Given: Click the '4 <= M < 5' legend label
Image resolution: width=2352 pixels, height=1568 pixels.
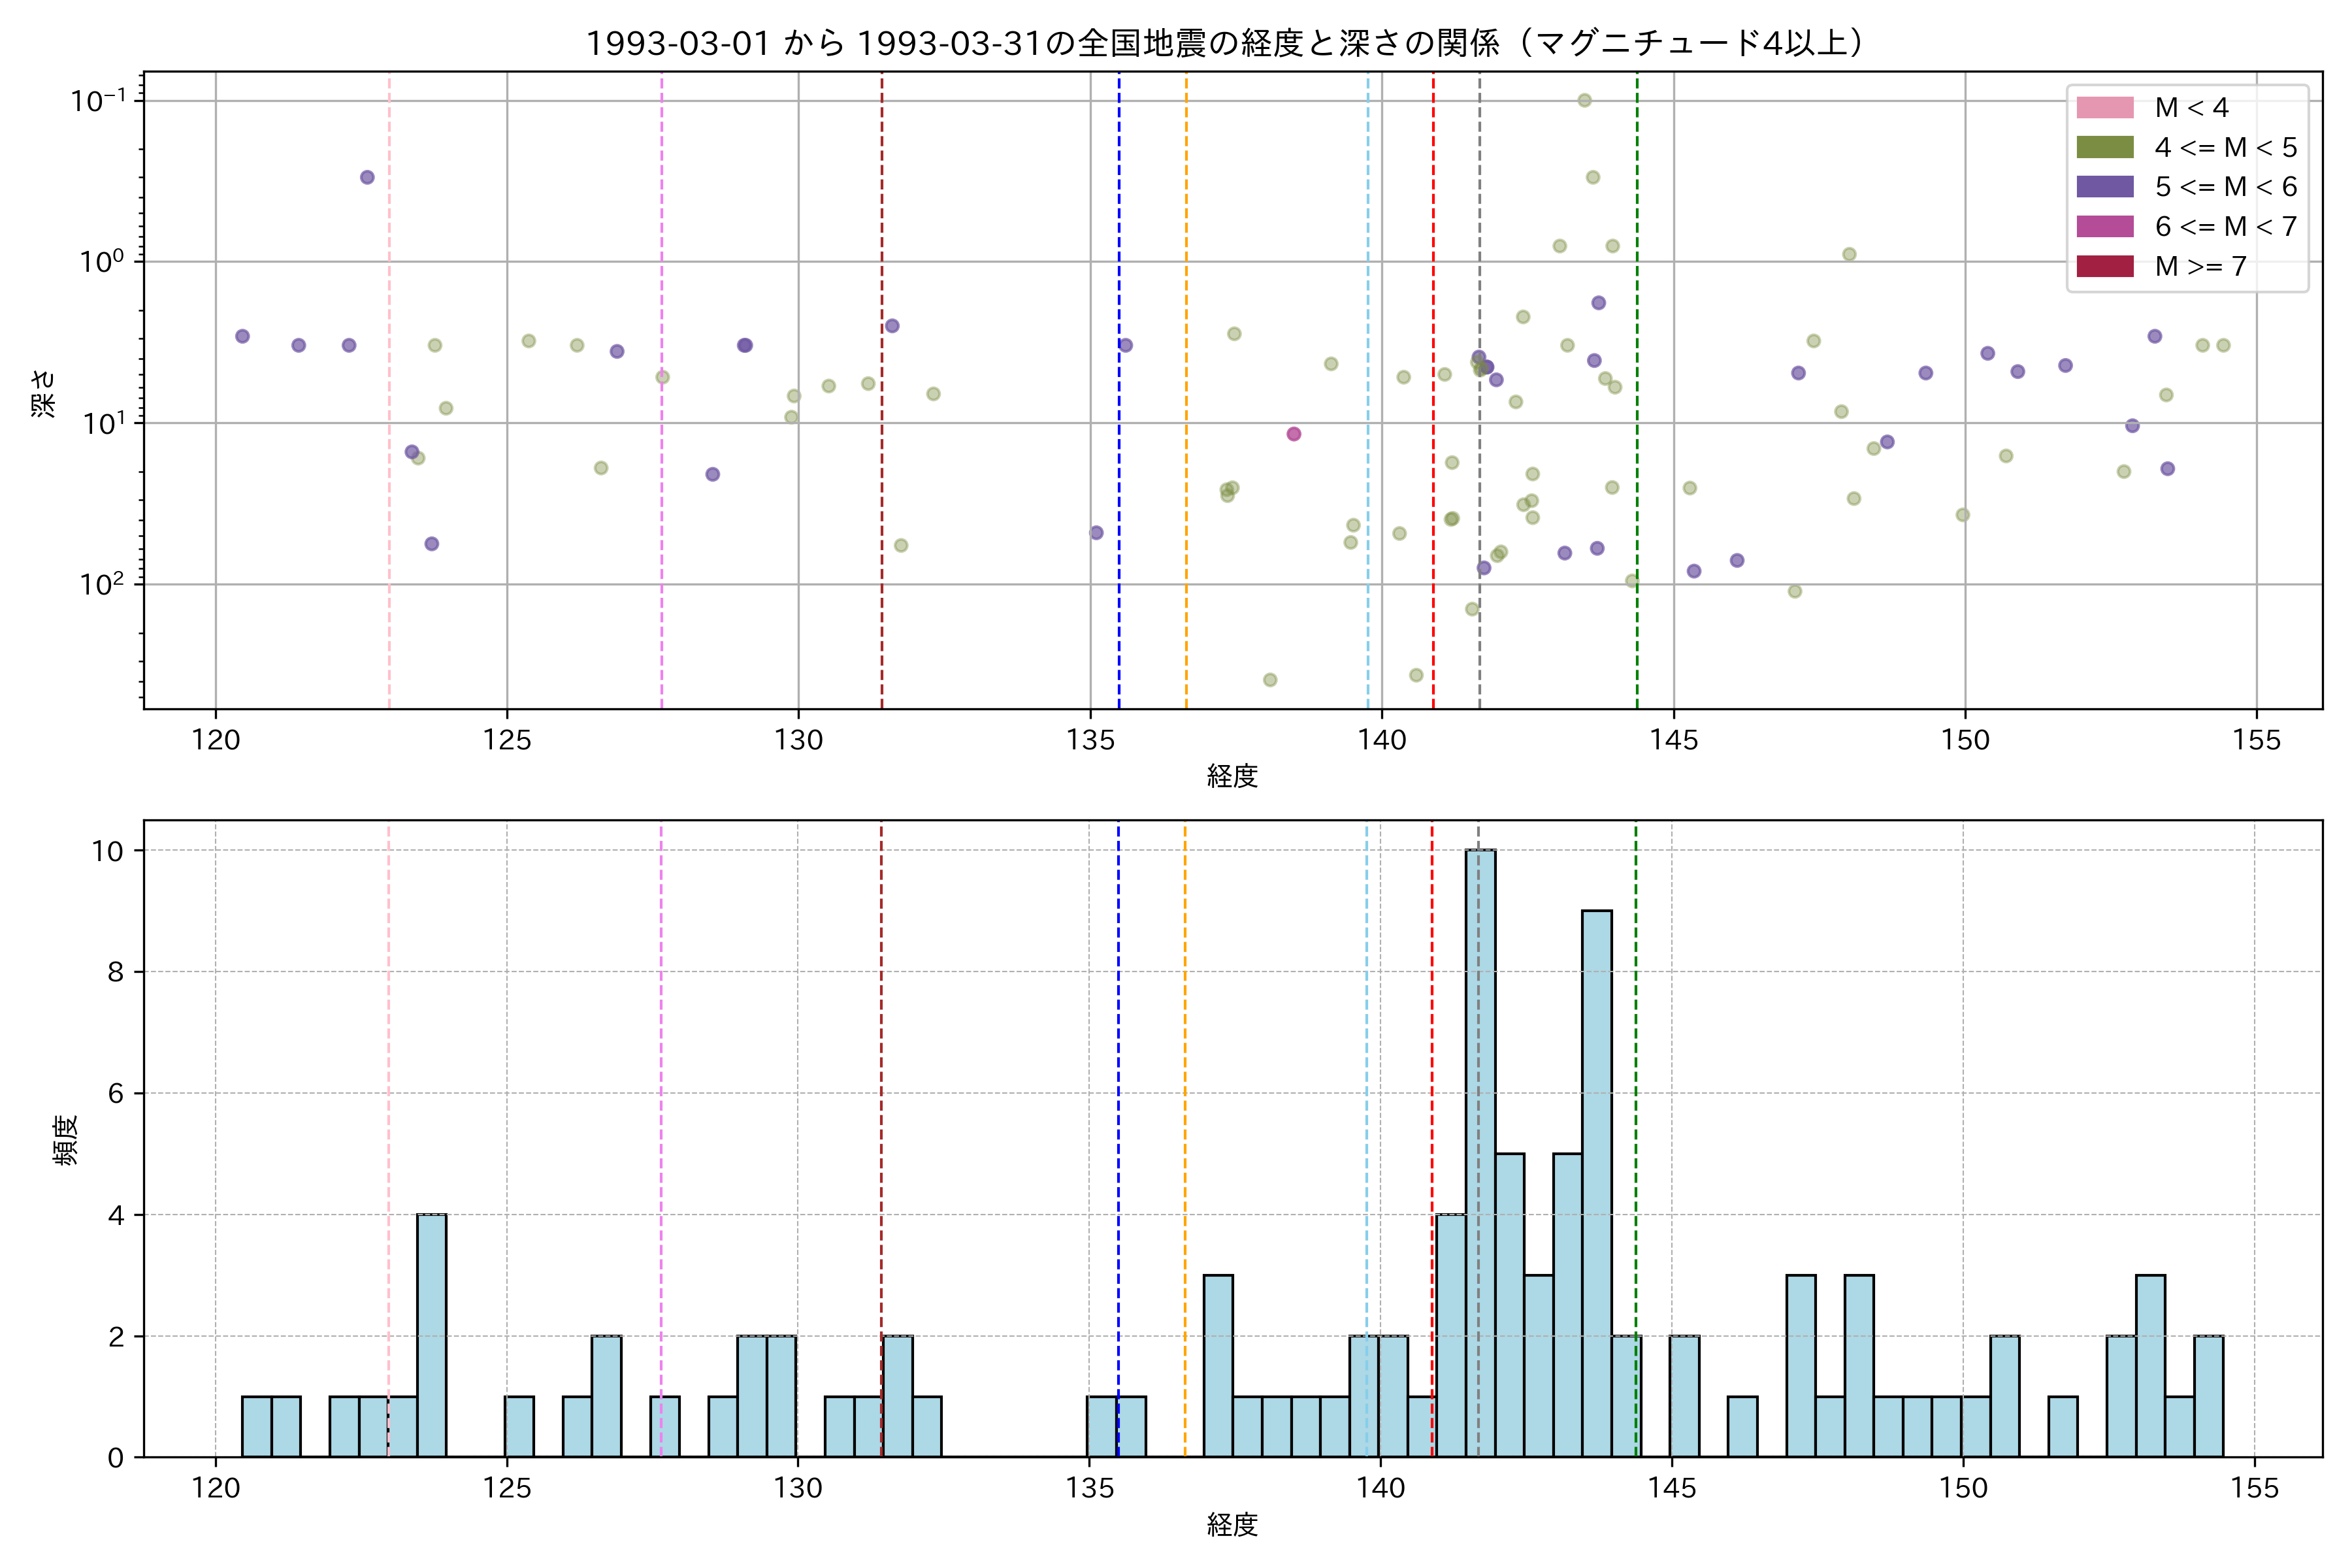Looking at the screenshot, I should pyautogui.click(x=2225, y=147).
